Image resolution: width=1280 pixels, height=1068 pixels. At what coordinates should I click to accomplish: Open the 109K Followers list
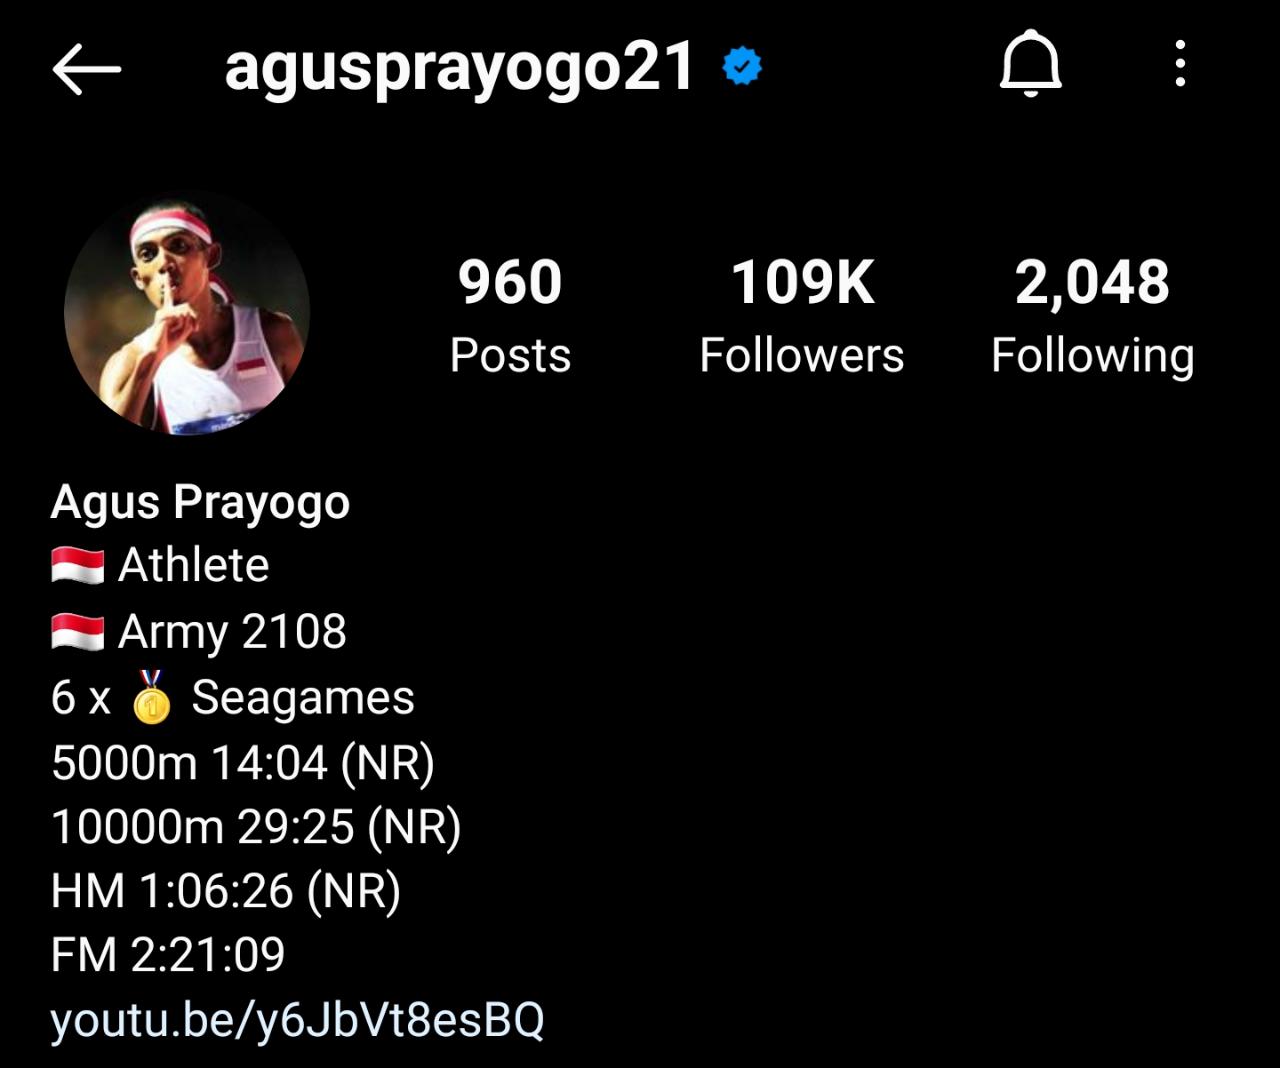(x=802, y=315)
